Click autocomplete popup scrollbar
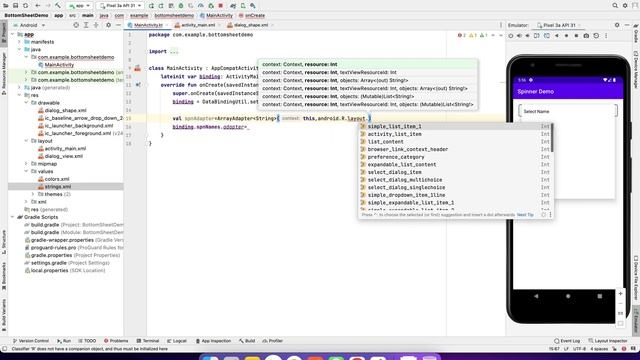640x360 pixels. [x=552, y=138]
